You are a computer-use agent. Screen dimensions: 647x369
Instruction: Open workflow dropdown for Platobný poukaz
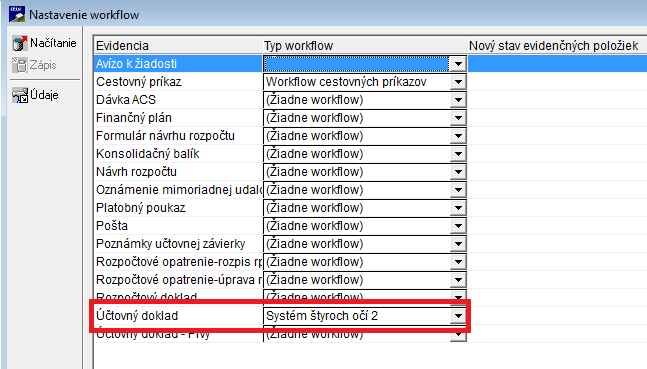pos(458,208)
